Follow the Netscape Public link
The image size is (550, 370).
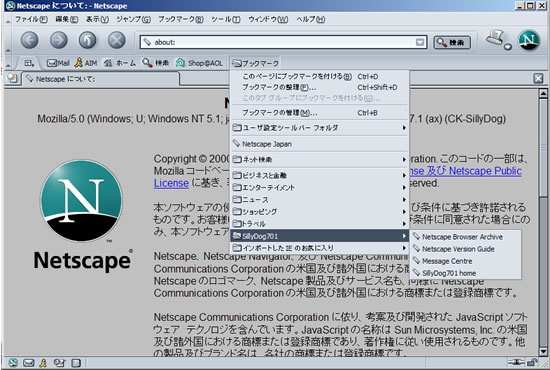[x=485, y=171]
